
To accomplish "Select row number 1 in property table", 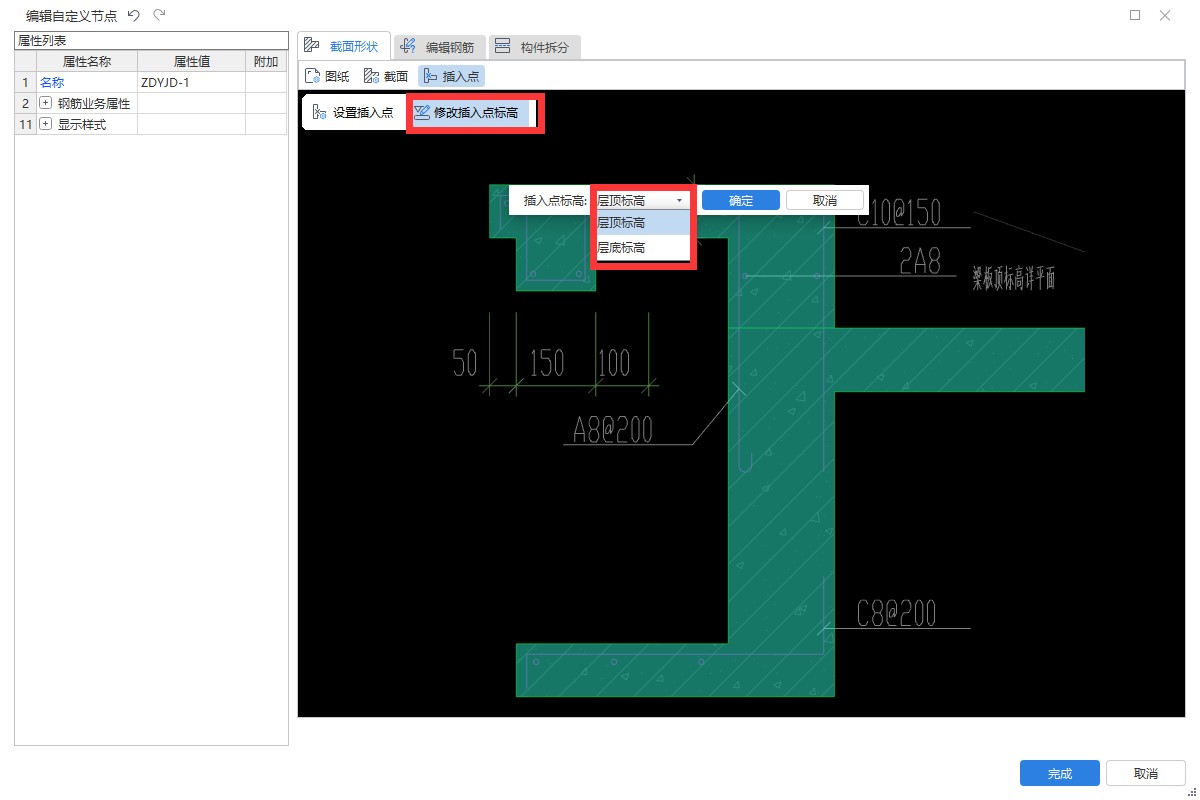I will [25, 82].
